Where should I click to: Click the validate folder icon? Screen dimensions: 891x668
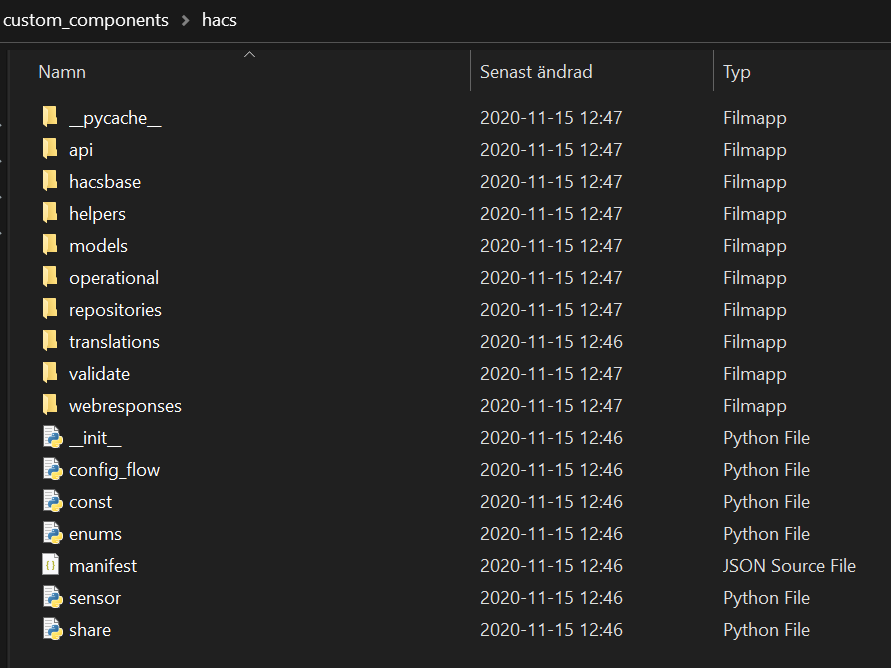50,373
